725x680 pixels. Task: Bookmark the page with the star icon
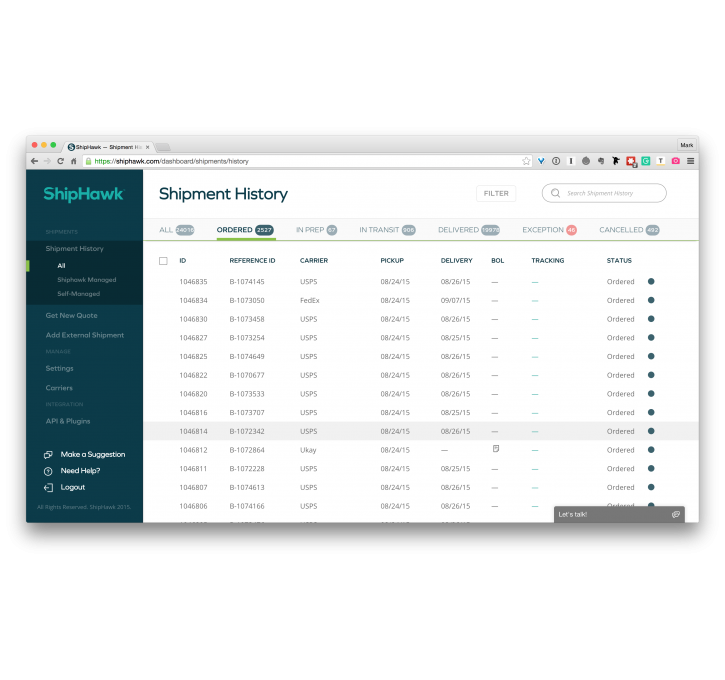click(x=526, y=161)
